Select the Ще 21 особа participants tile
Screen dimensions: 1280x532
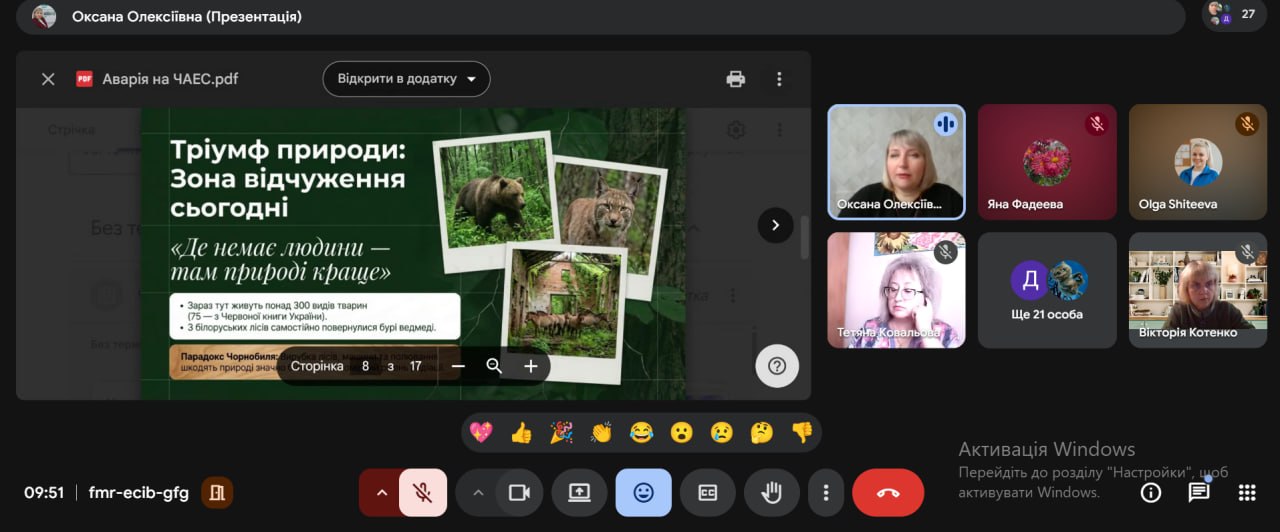coord(1047,290)
